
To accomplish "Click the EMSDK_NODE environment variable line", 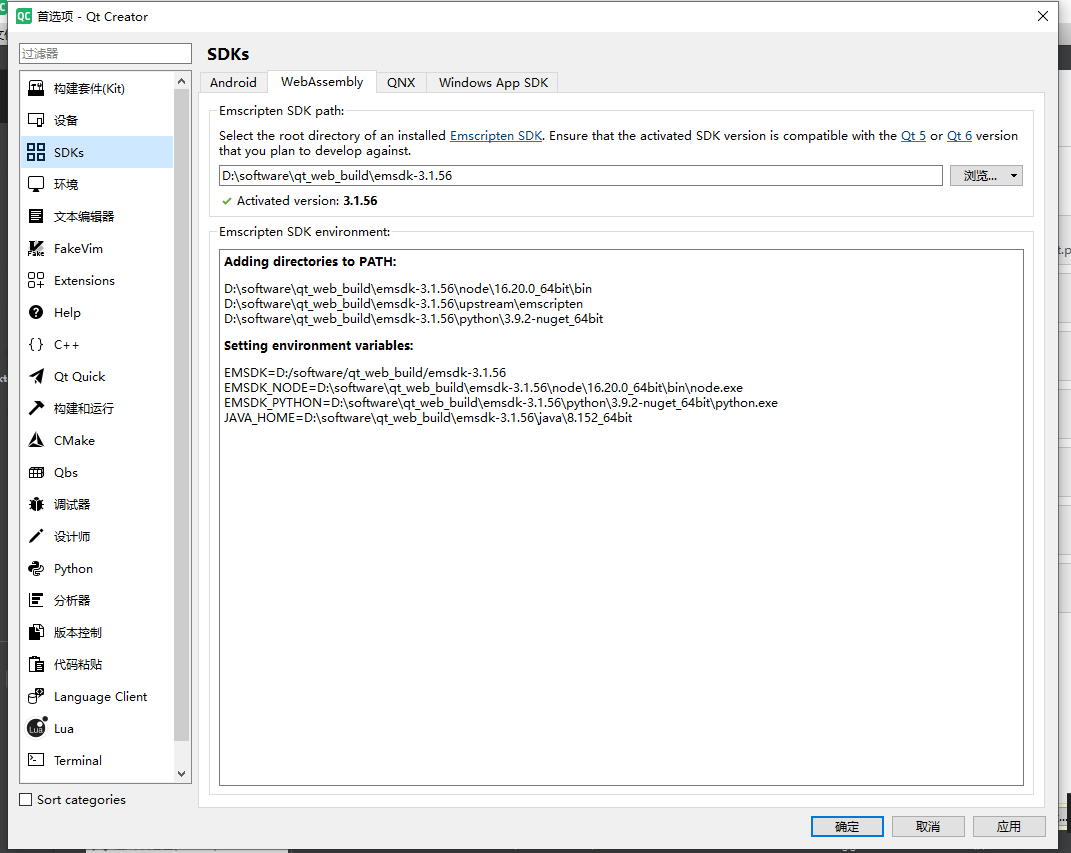I will click(x=483, y=388).
